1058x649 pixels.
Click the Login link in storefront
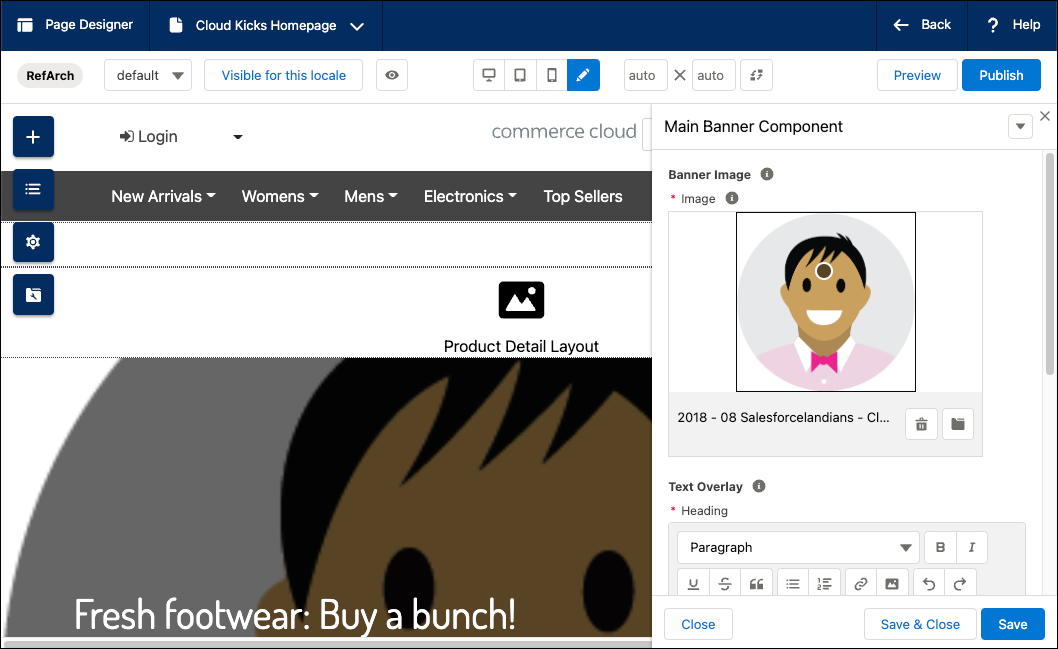tap(148, 137)
